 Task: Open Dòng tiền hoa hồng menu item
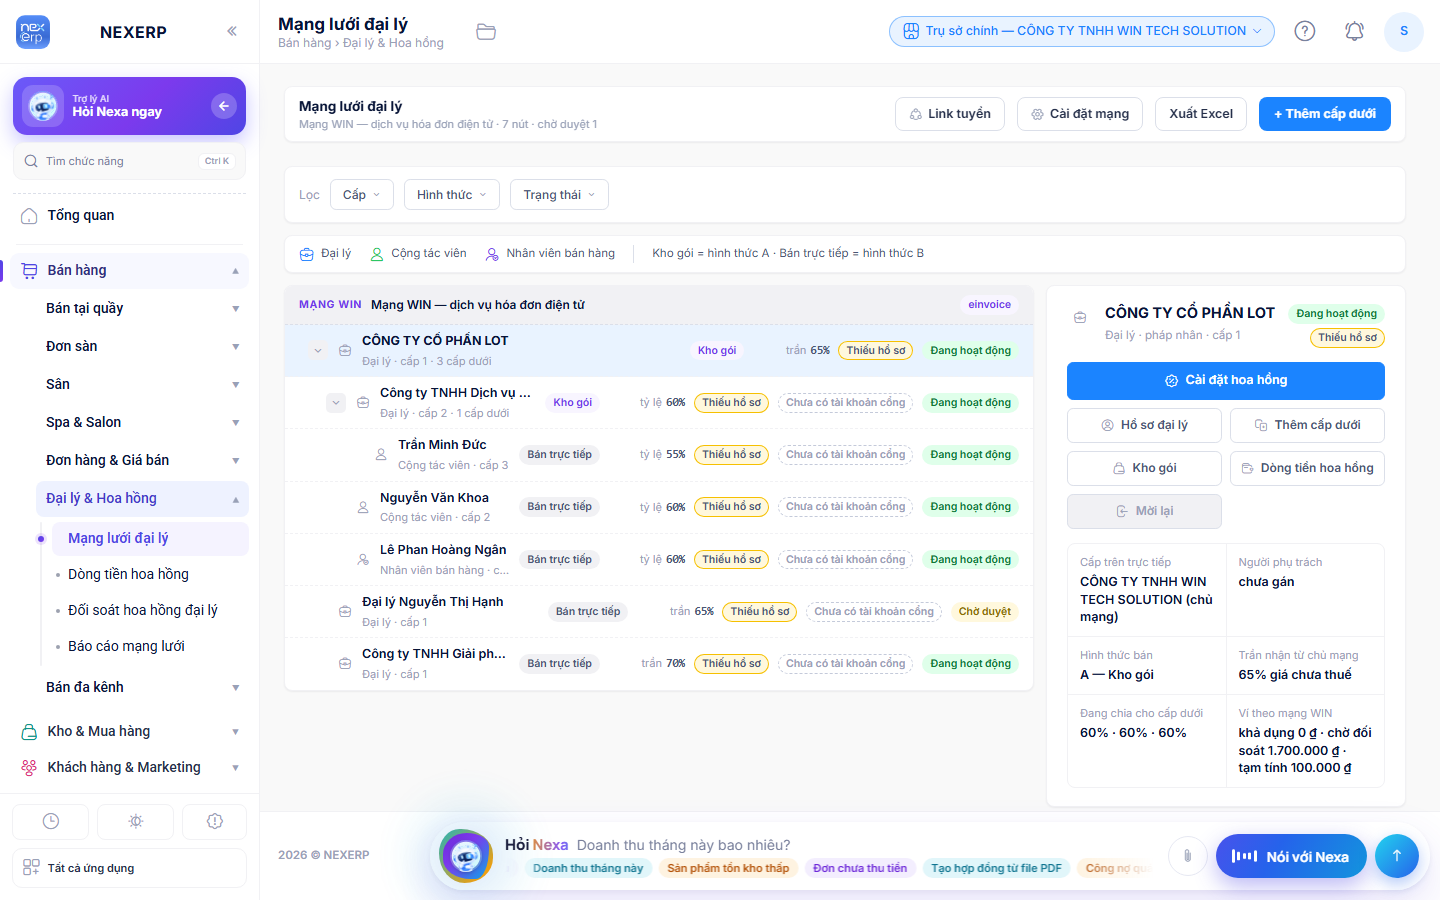point(150,575)
